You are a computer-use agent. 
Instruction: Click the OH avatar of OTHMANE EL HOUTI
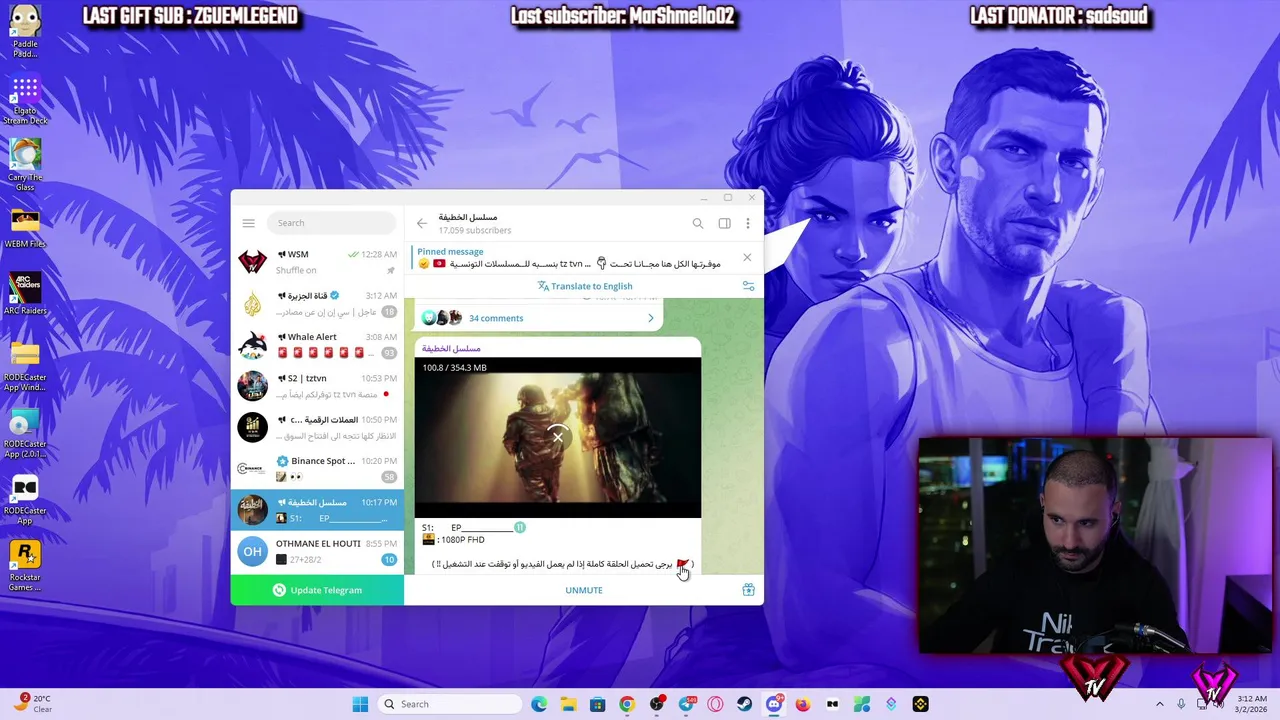click(x=252, y=551)
